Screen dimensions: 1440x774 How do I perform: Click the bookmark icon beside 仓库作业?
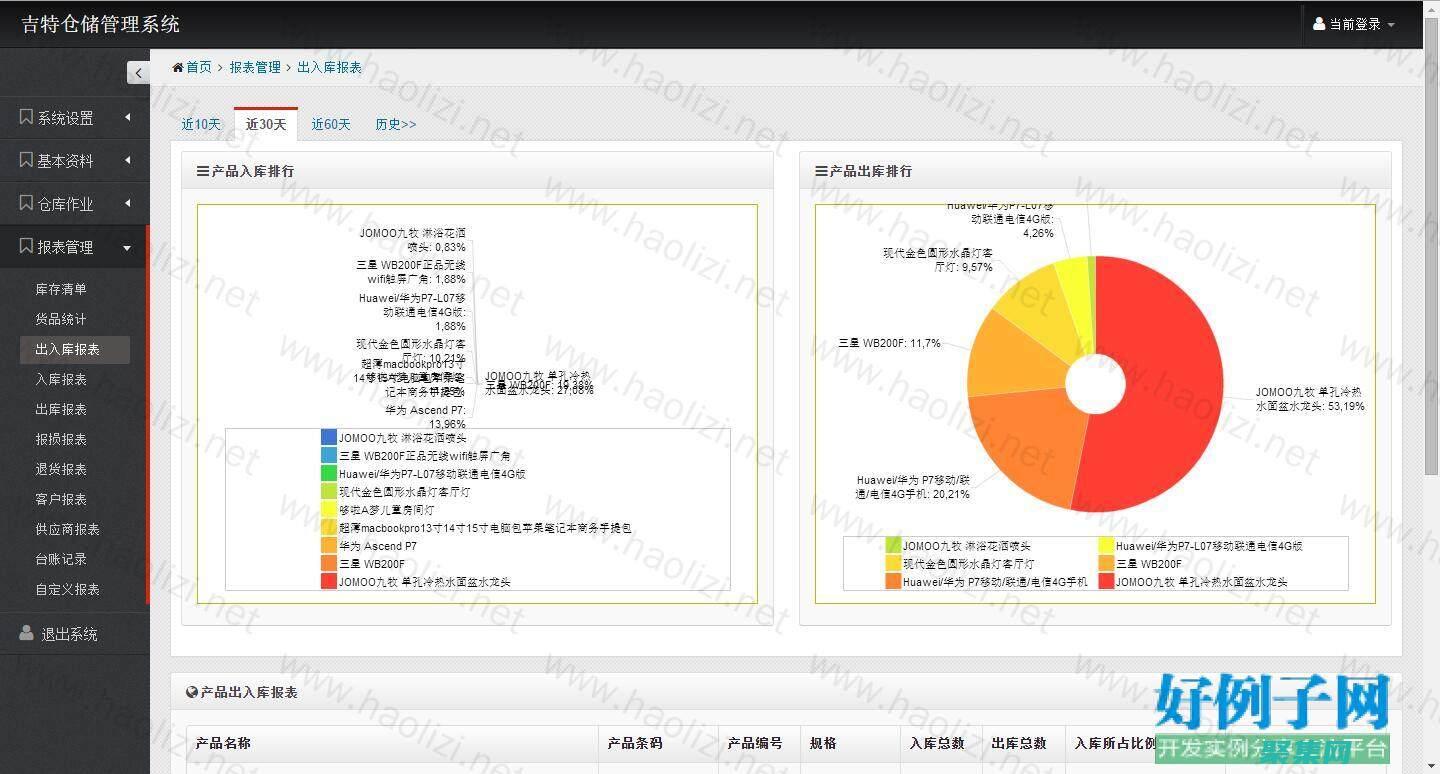[26, 203]
